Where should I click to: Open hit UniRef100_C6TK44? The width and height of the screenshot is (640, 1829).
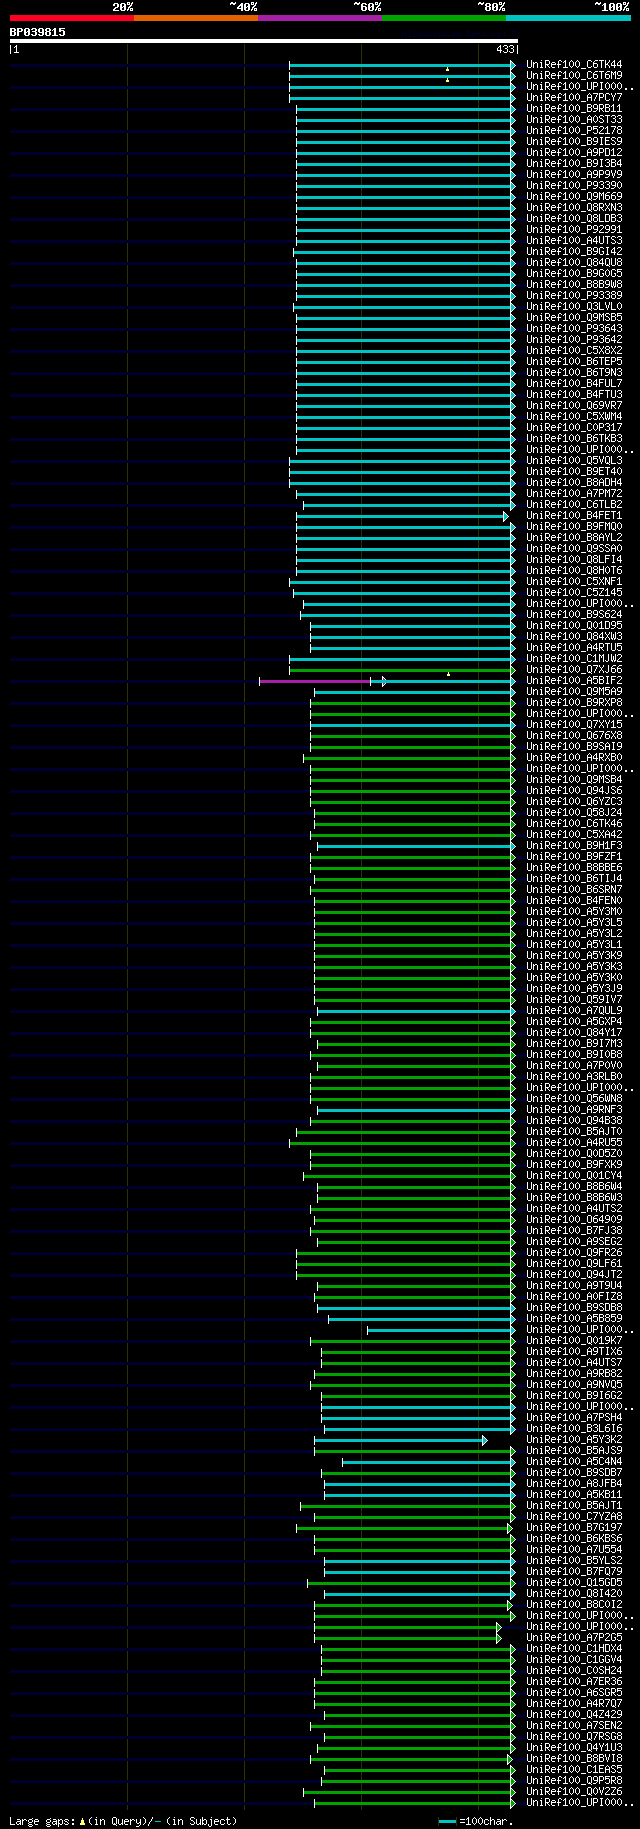click(574, 64)
